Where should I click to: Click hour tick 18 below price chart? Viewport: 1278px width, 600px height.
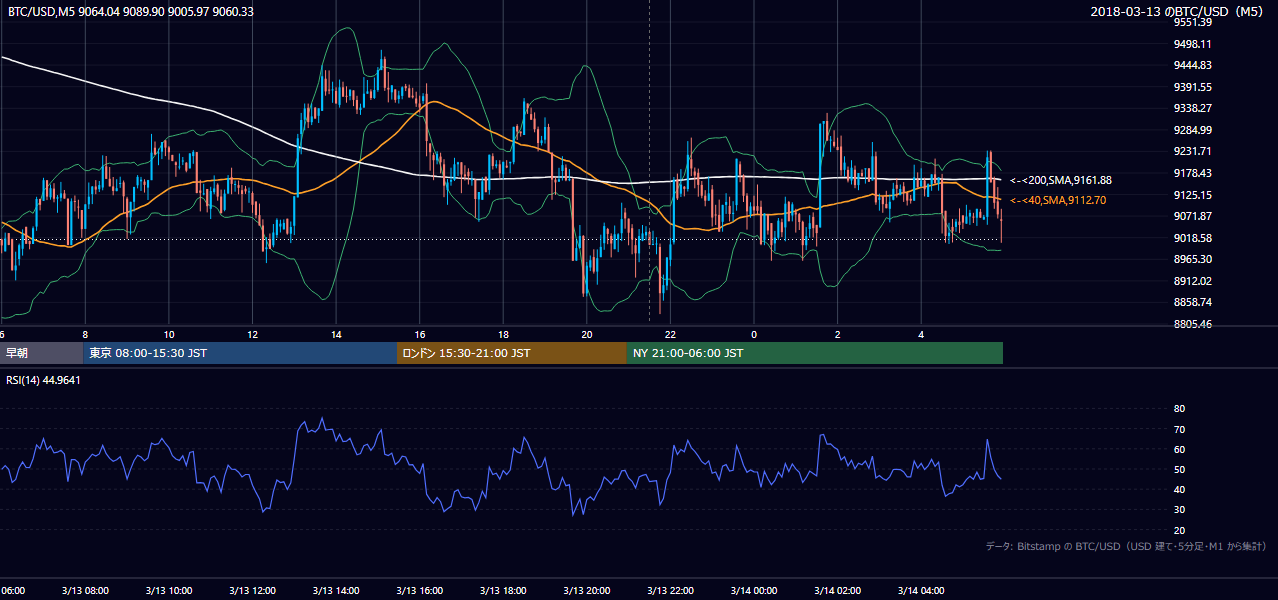coord(503,334)
